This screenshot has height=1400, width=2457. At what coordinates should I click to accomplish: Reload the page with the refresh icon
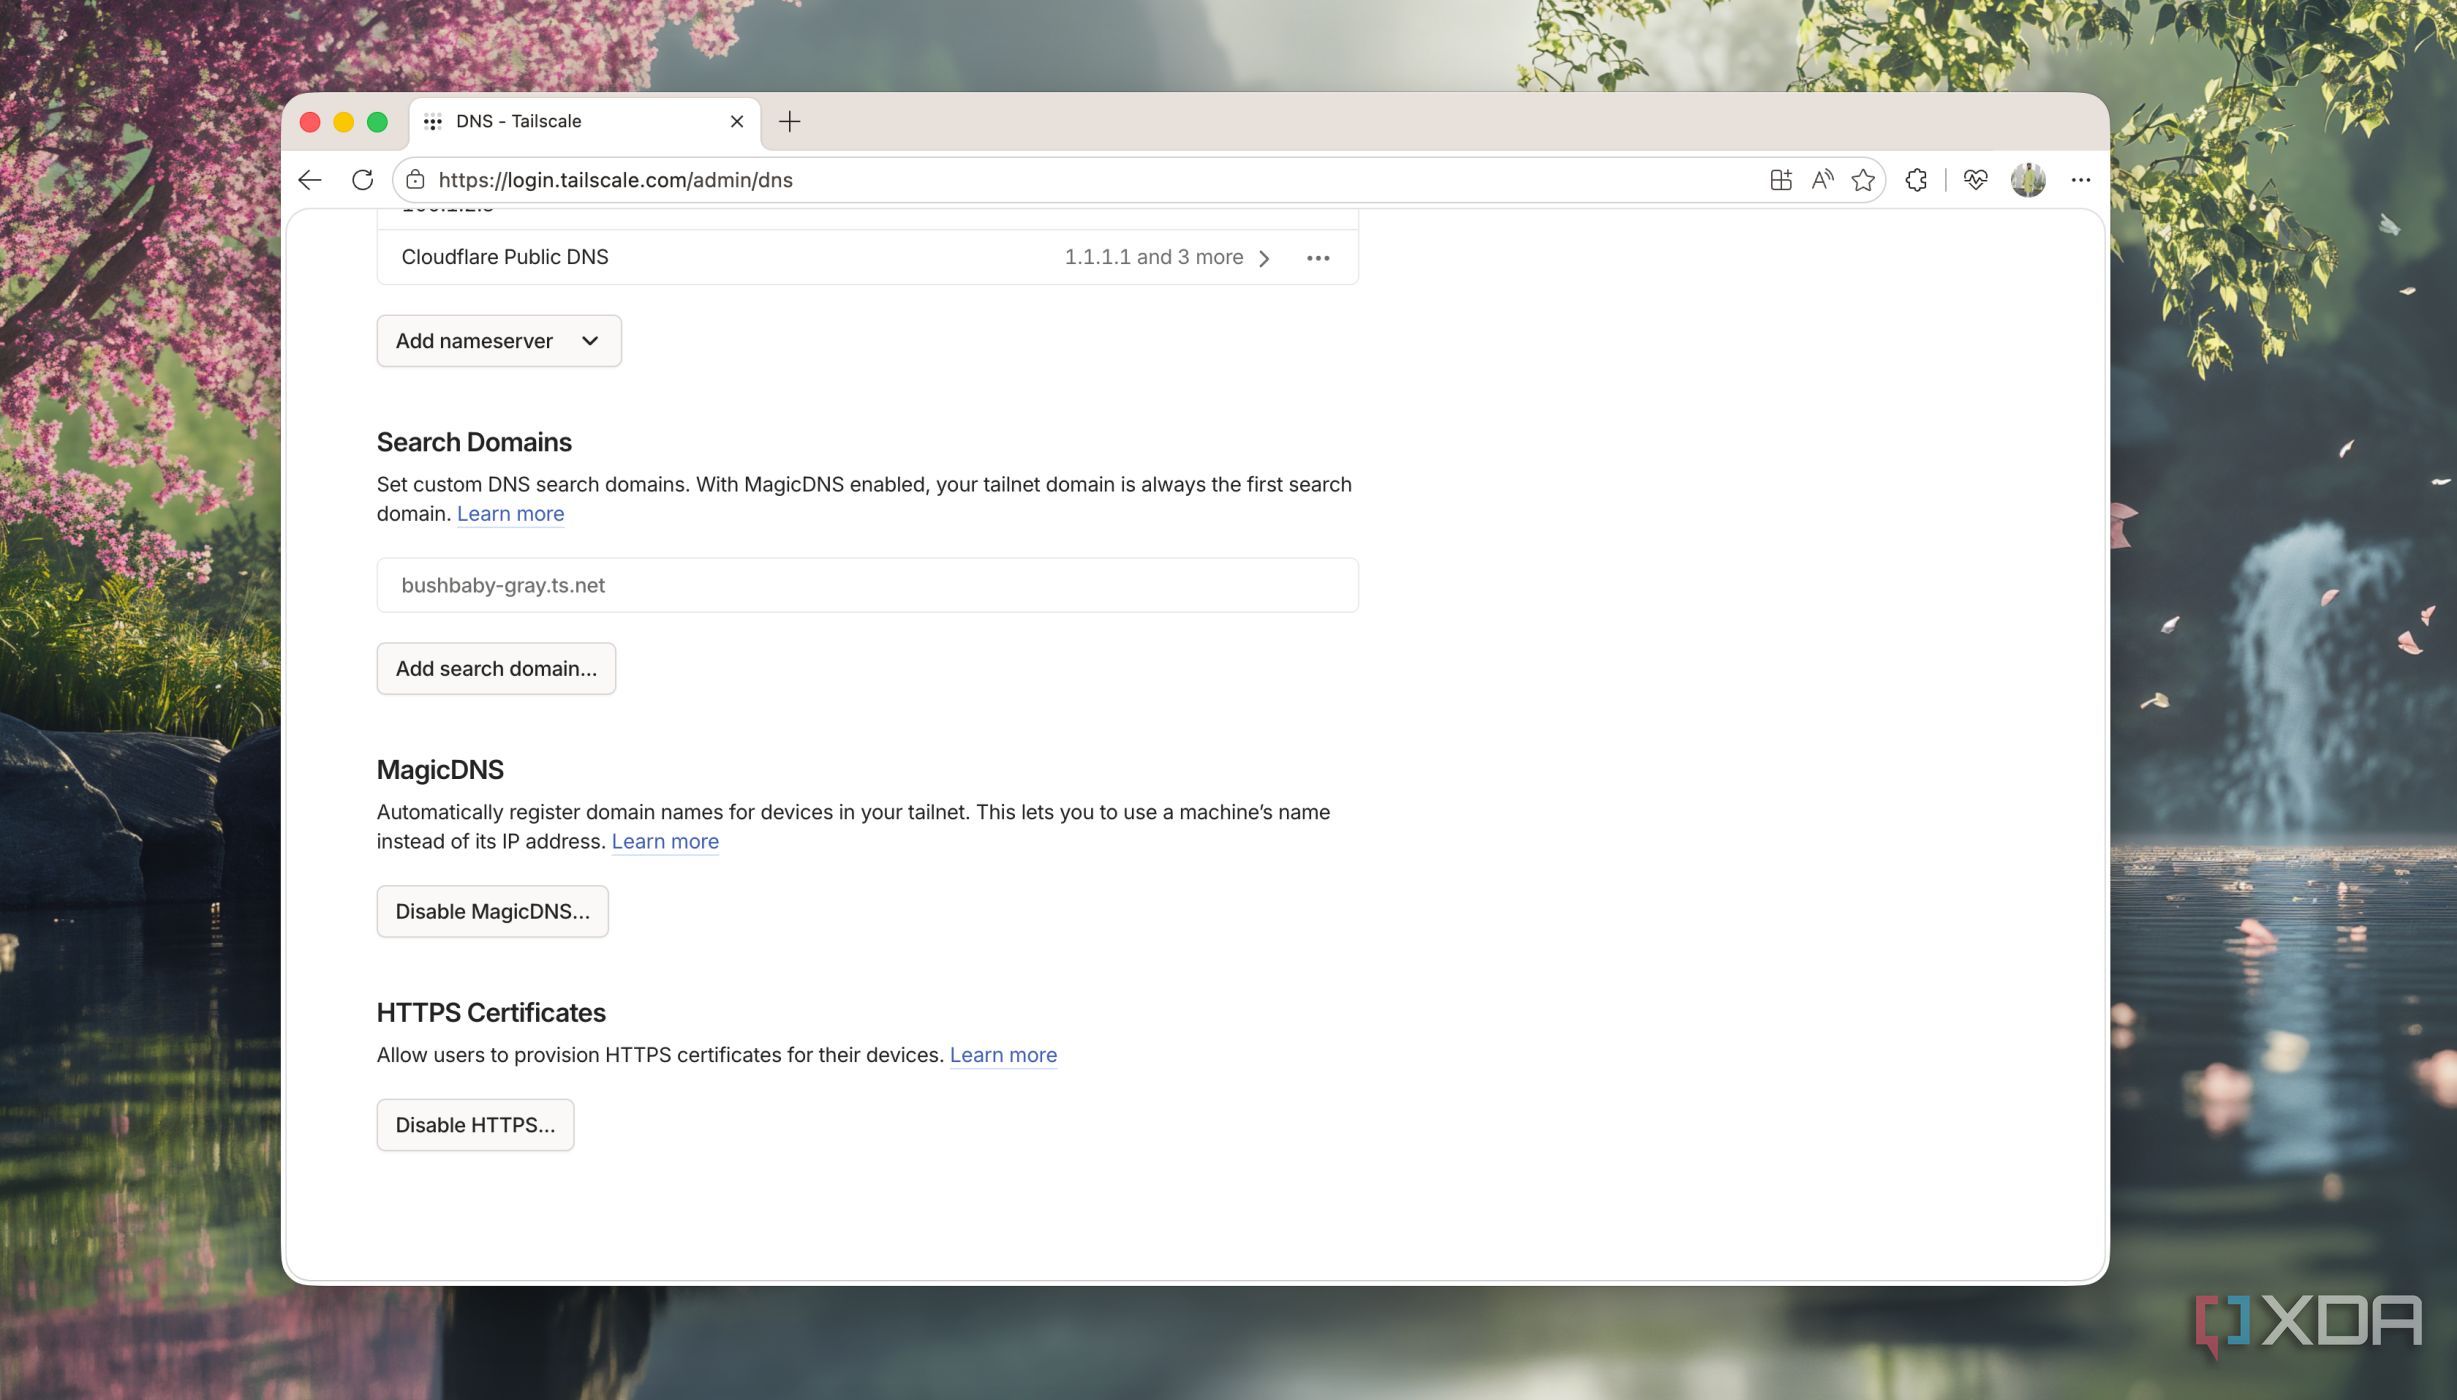(x=363, y=180)
